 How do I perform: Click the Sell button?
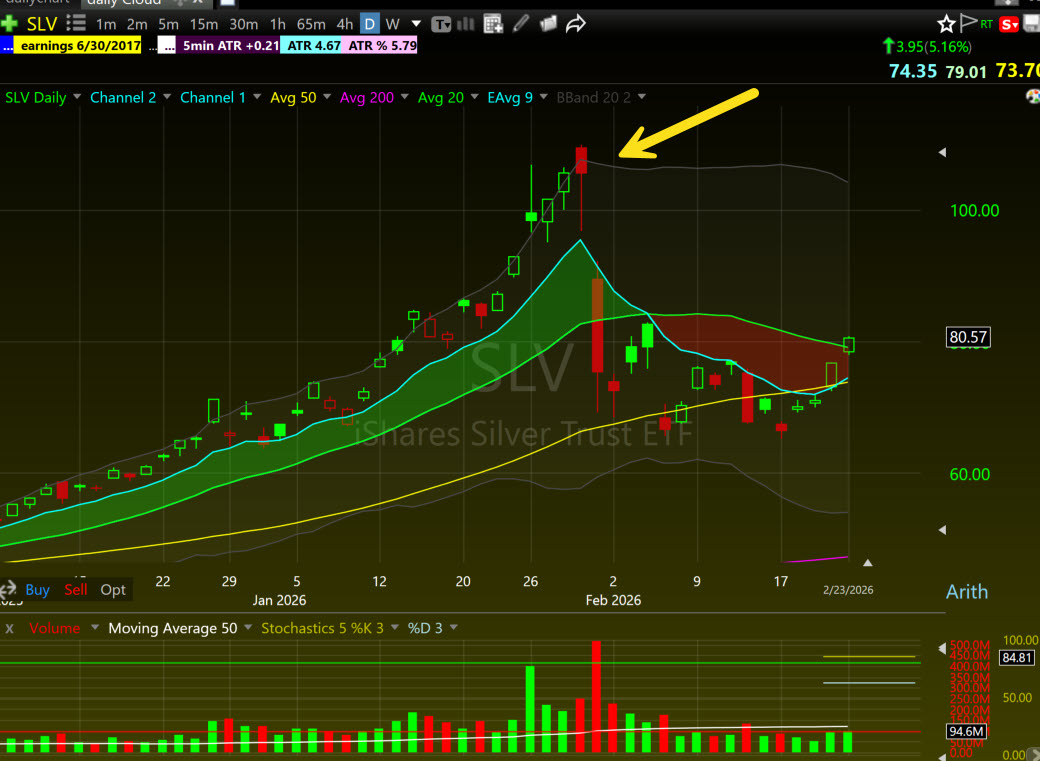[x=76, y=590]
